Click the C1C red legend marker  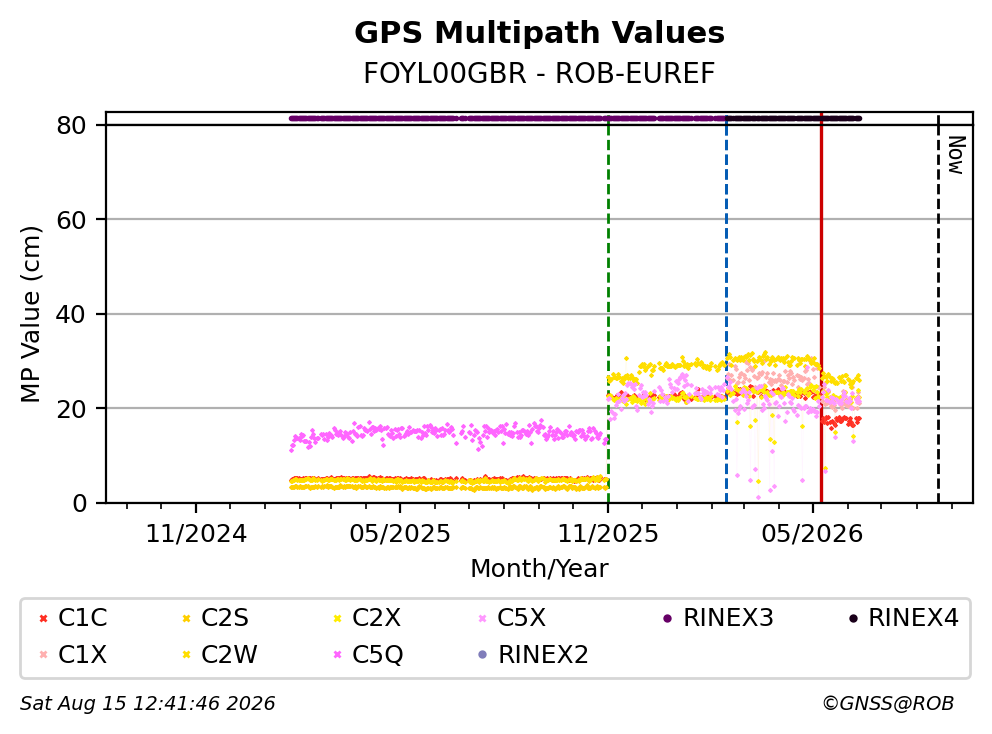click(x=43, y=618)
